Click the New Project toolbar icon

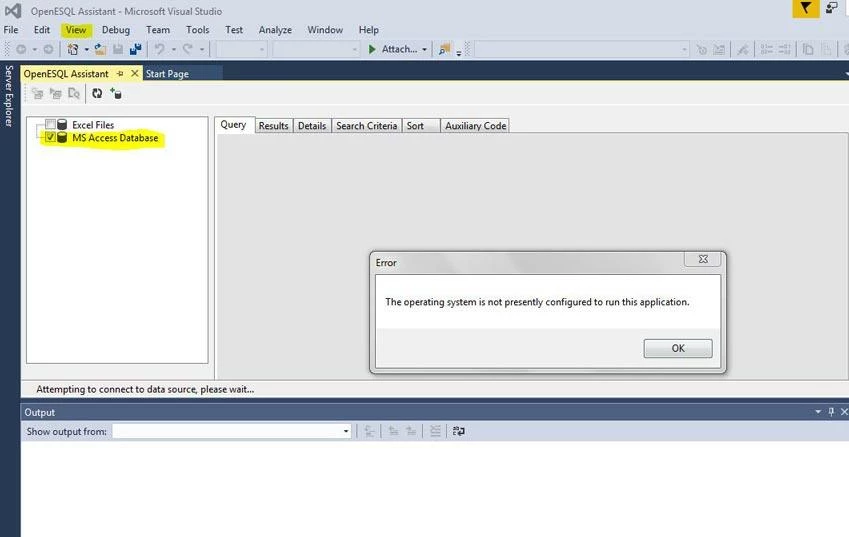73,49
